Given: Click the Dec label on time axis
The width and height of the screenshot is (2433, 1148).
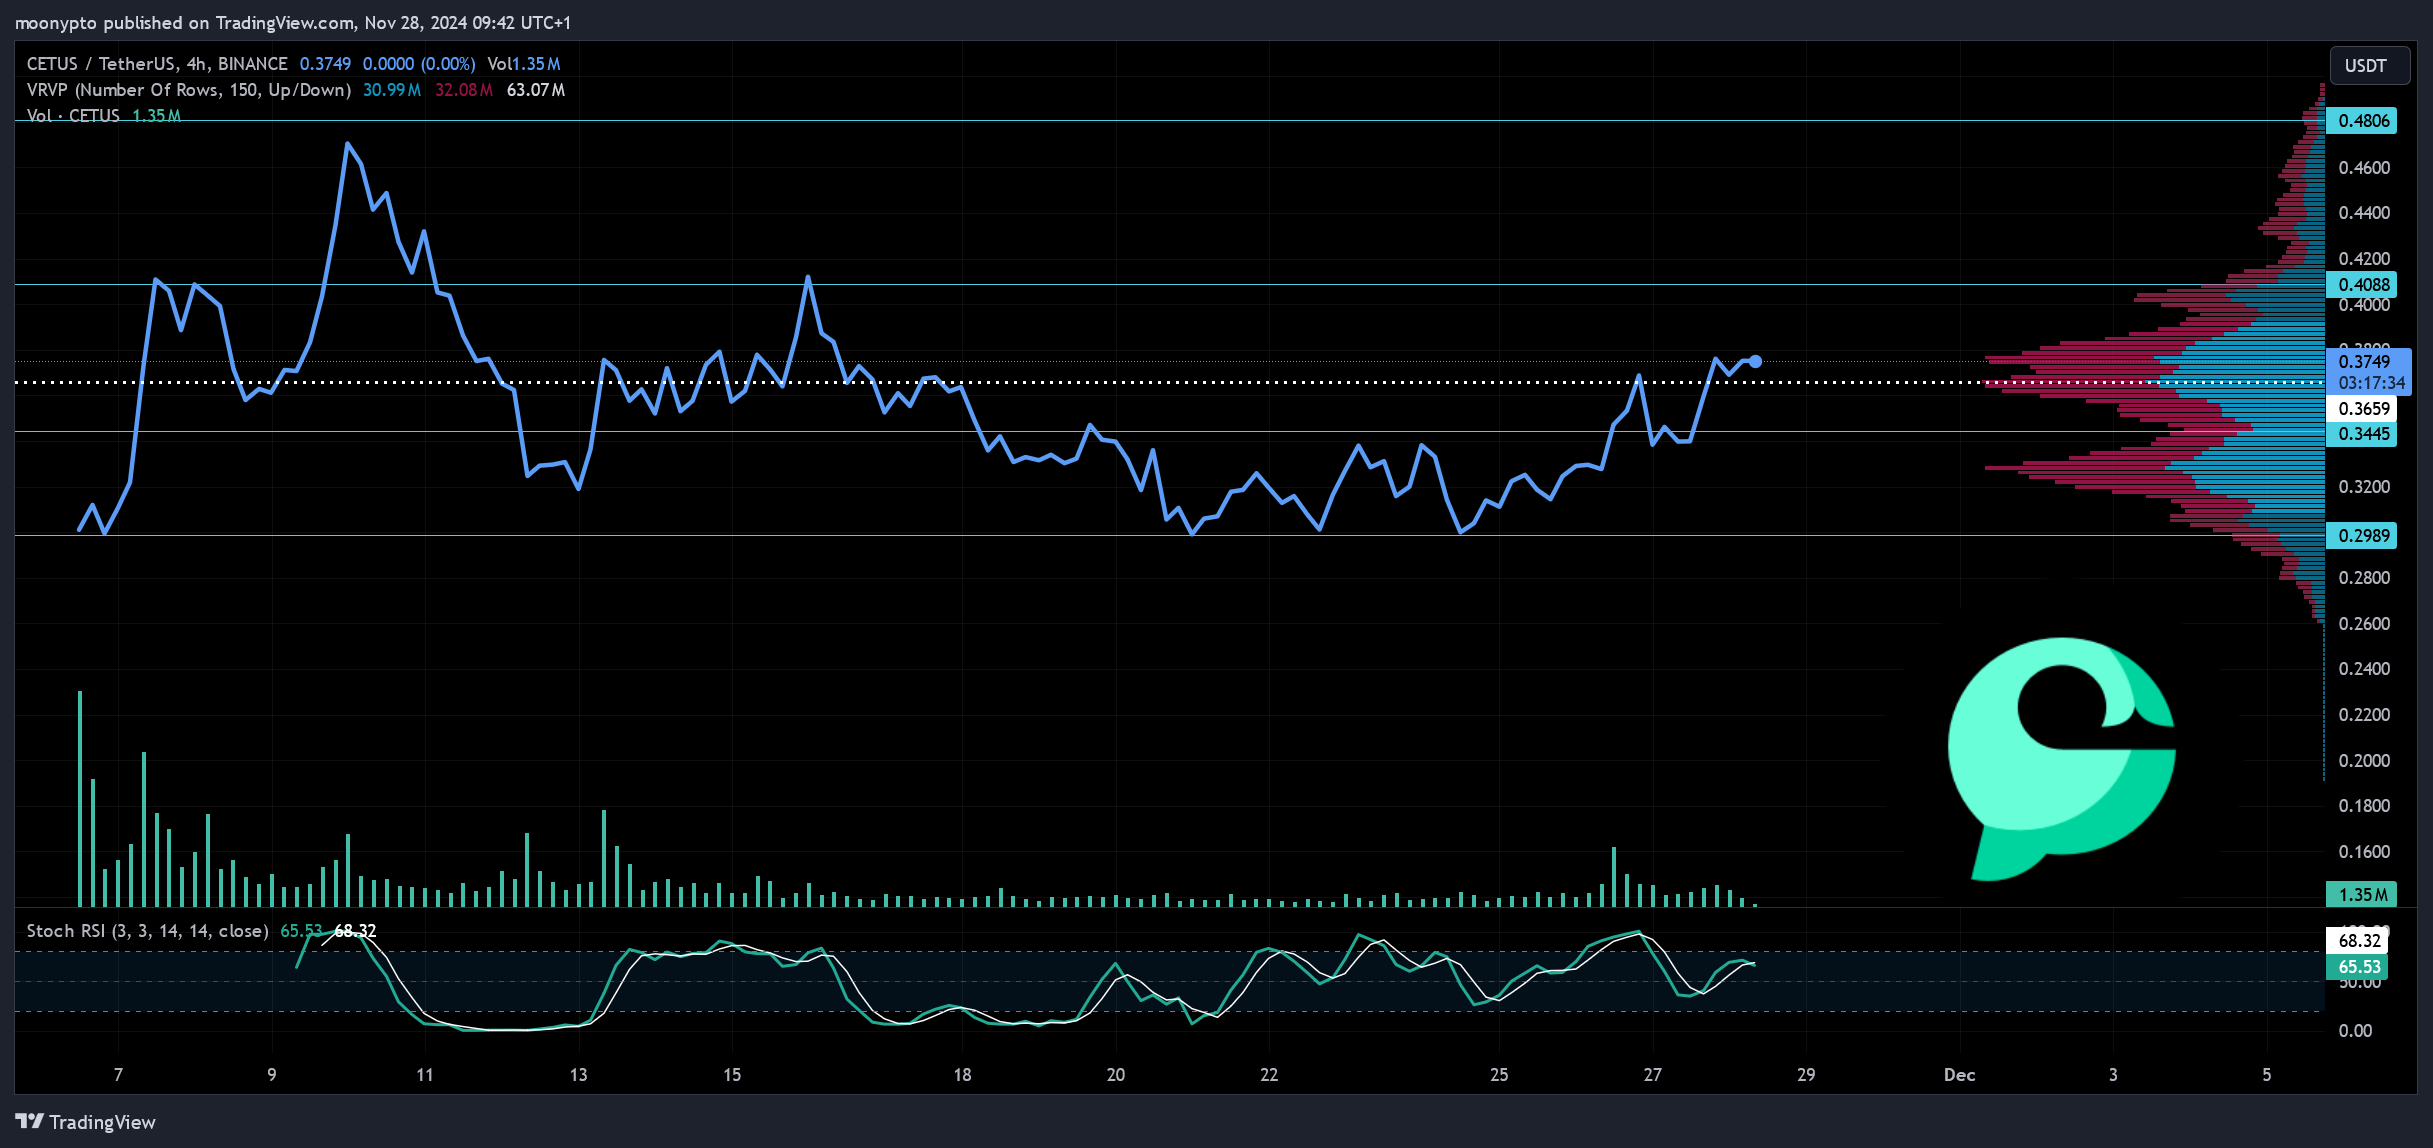Looking at the screenshot, I should pos(1959,1075).
